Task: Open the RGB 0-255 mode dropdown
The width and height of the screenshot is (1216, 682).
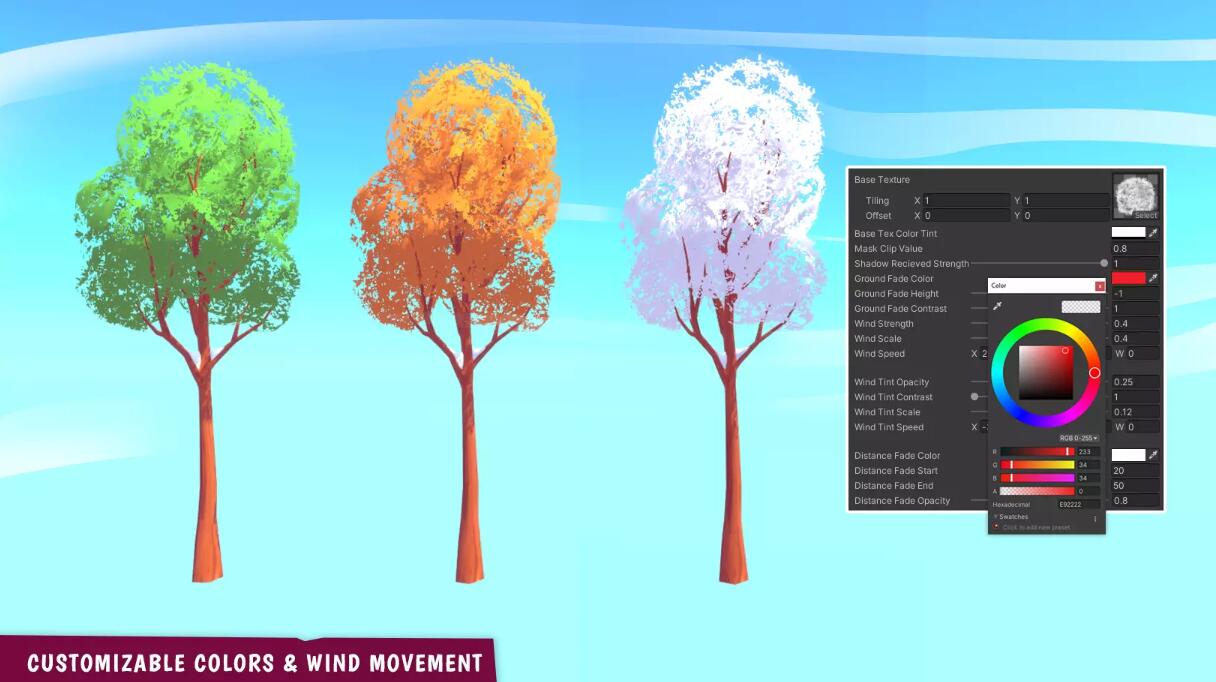Action: (x=1079, y=438)
